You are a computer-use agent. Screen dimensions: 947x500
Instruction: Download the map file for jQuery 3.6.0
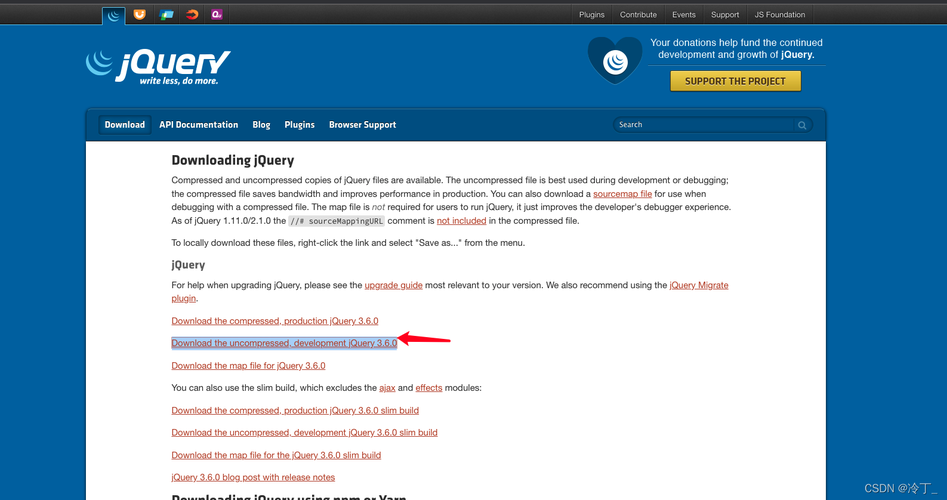pyautogui.click(x=248, y=365)
